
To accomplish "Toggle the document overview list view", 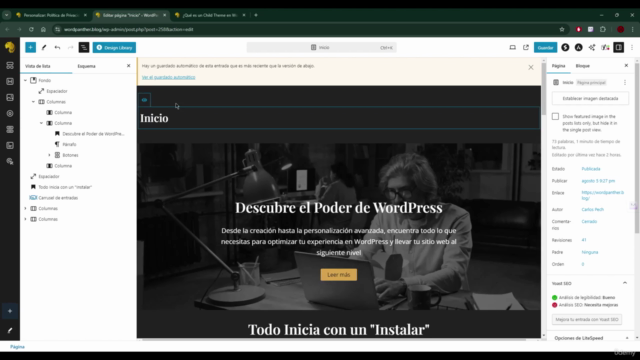I will (x=84, y=47).
